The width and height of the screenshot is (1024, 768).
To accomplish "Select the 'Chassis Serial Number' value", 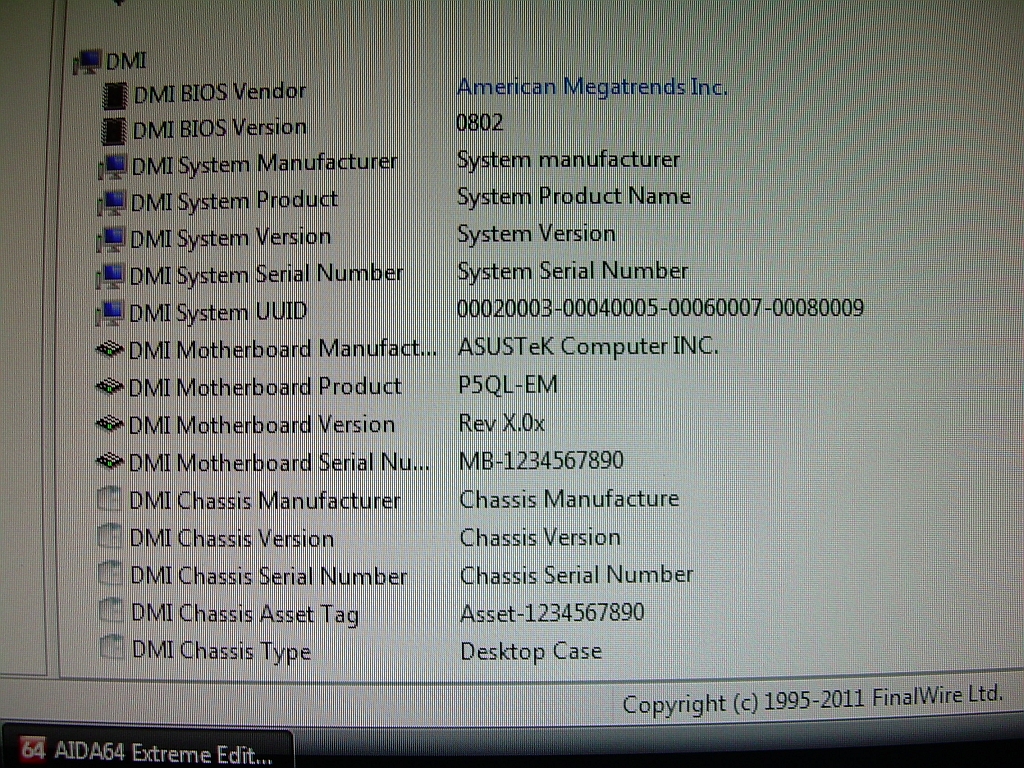I will coord(577,575).
